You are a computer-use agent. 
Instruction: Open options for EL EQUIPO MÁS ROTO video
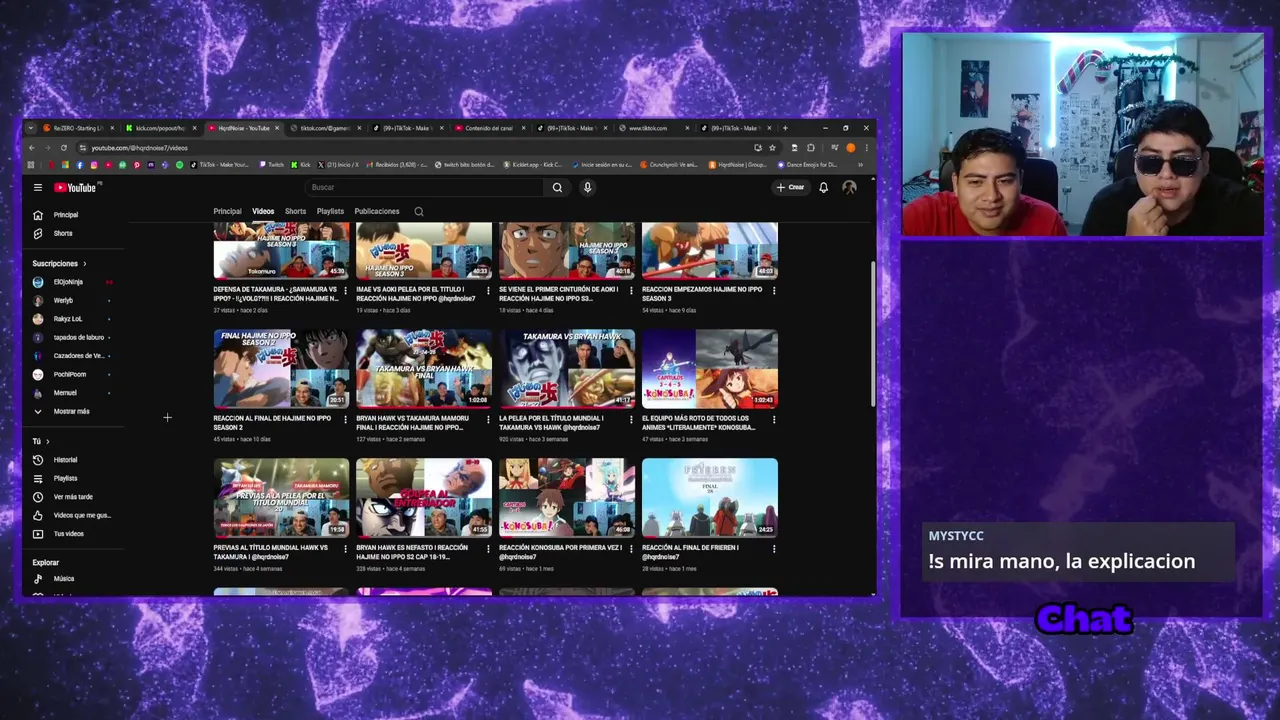(x=774, y=420)
